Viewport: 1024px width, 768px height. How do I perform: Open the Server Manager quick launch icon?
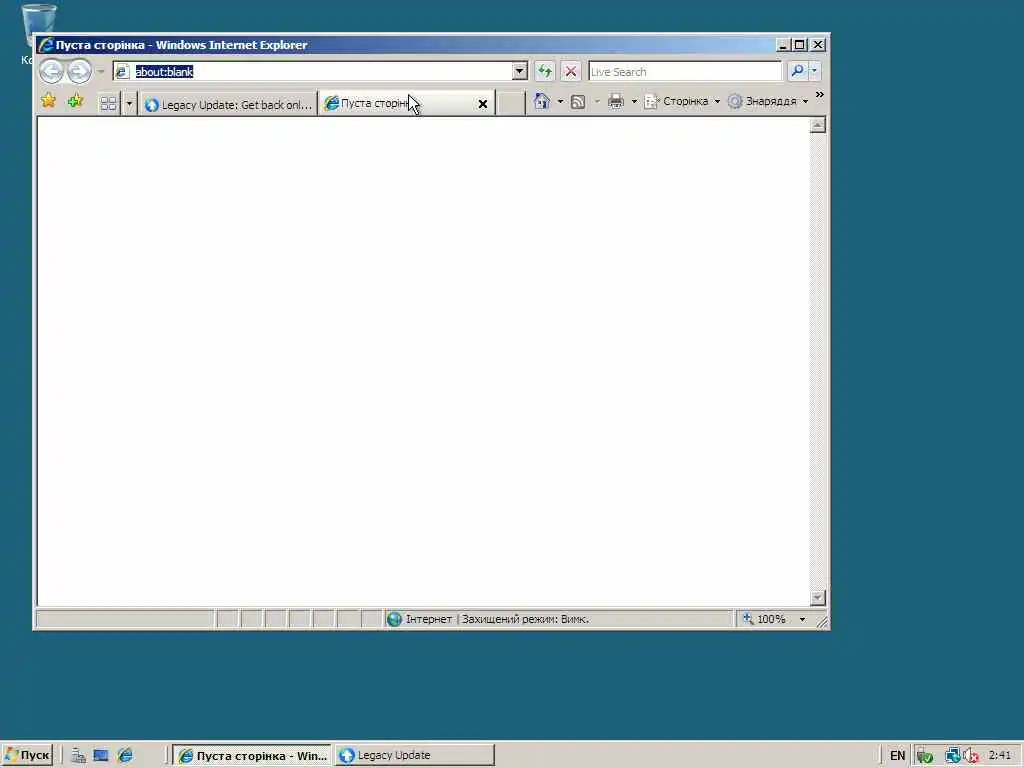click(78, 756)
